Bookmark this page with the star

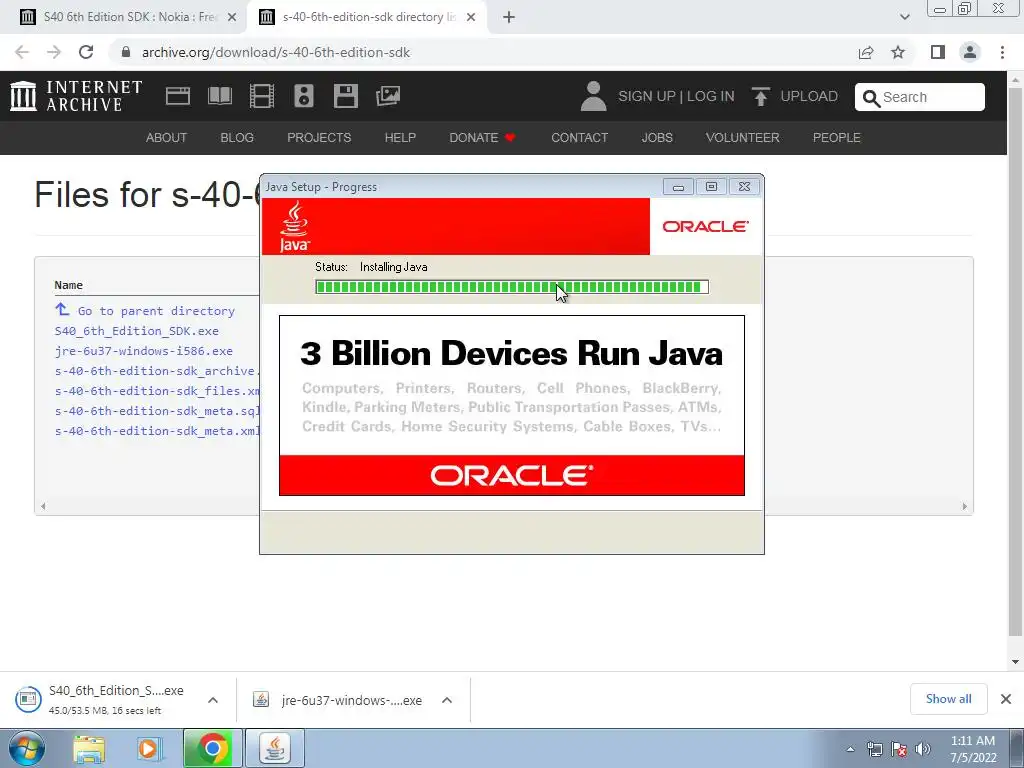[x=898, y=52]
